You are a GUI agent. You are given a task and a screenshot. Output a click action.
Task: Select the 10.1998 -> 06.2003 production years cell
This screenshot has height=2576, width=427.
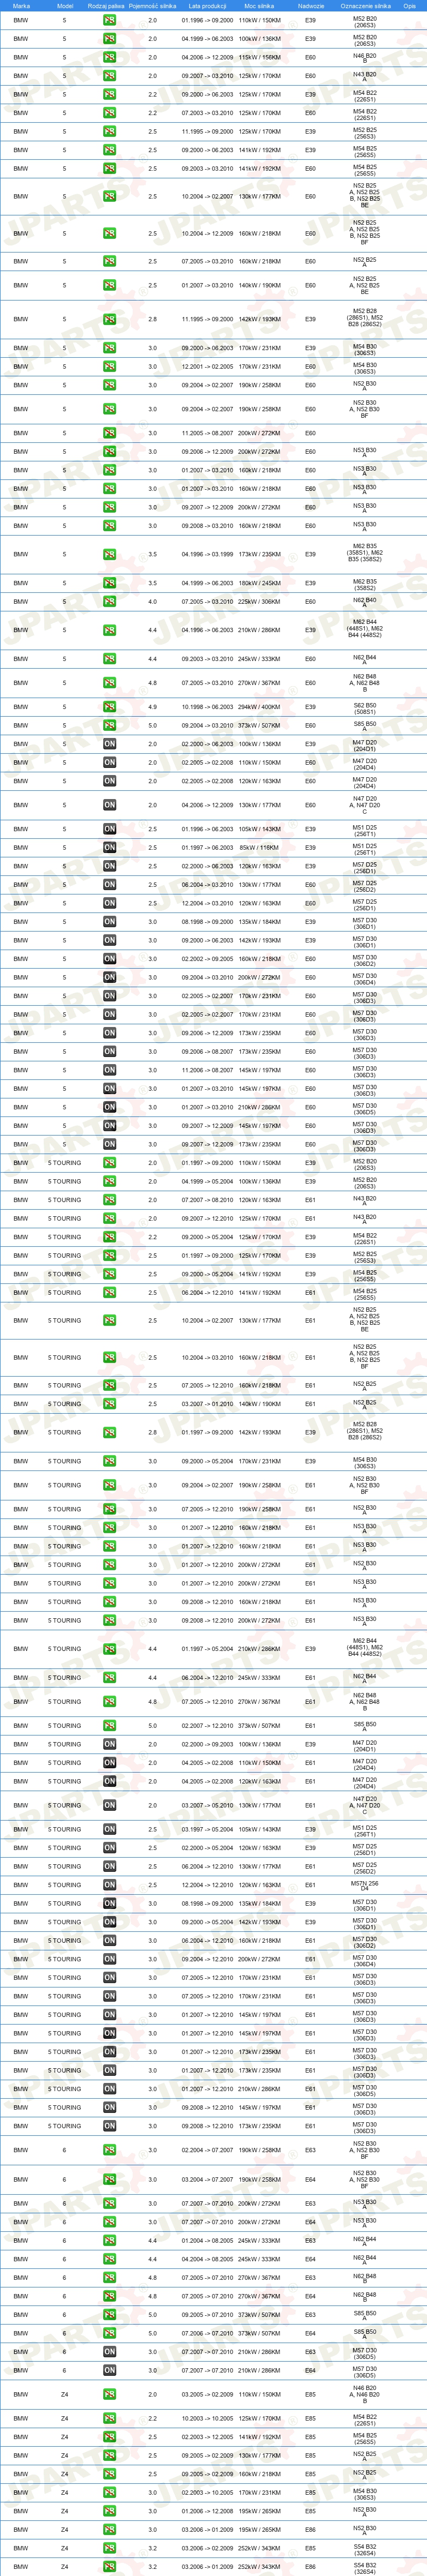[207, 707]
